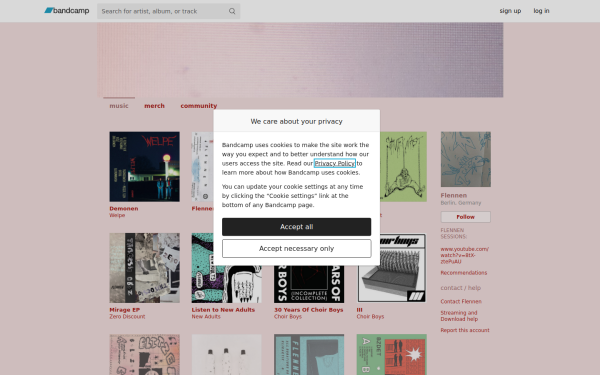Switch to the merch tab

coord(154,106)
